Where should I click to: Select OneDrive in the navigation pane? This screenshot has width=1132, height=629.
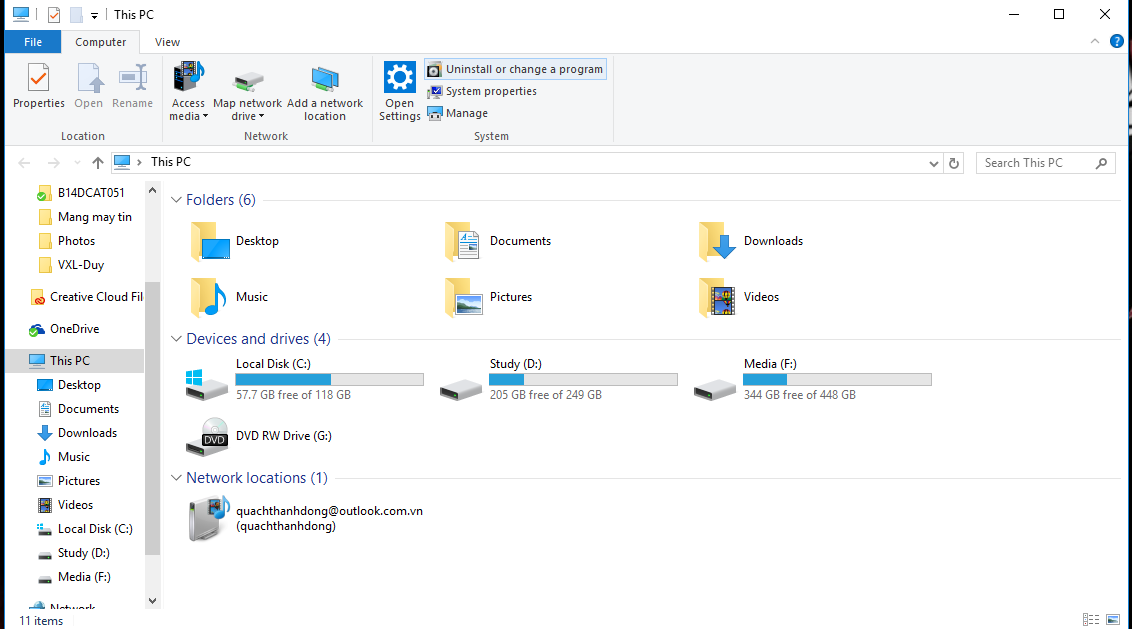(x=74, y=329)
